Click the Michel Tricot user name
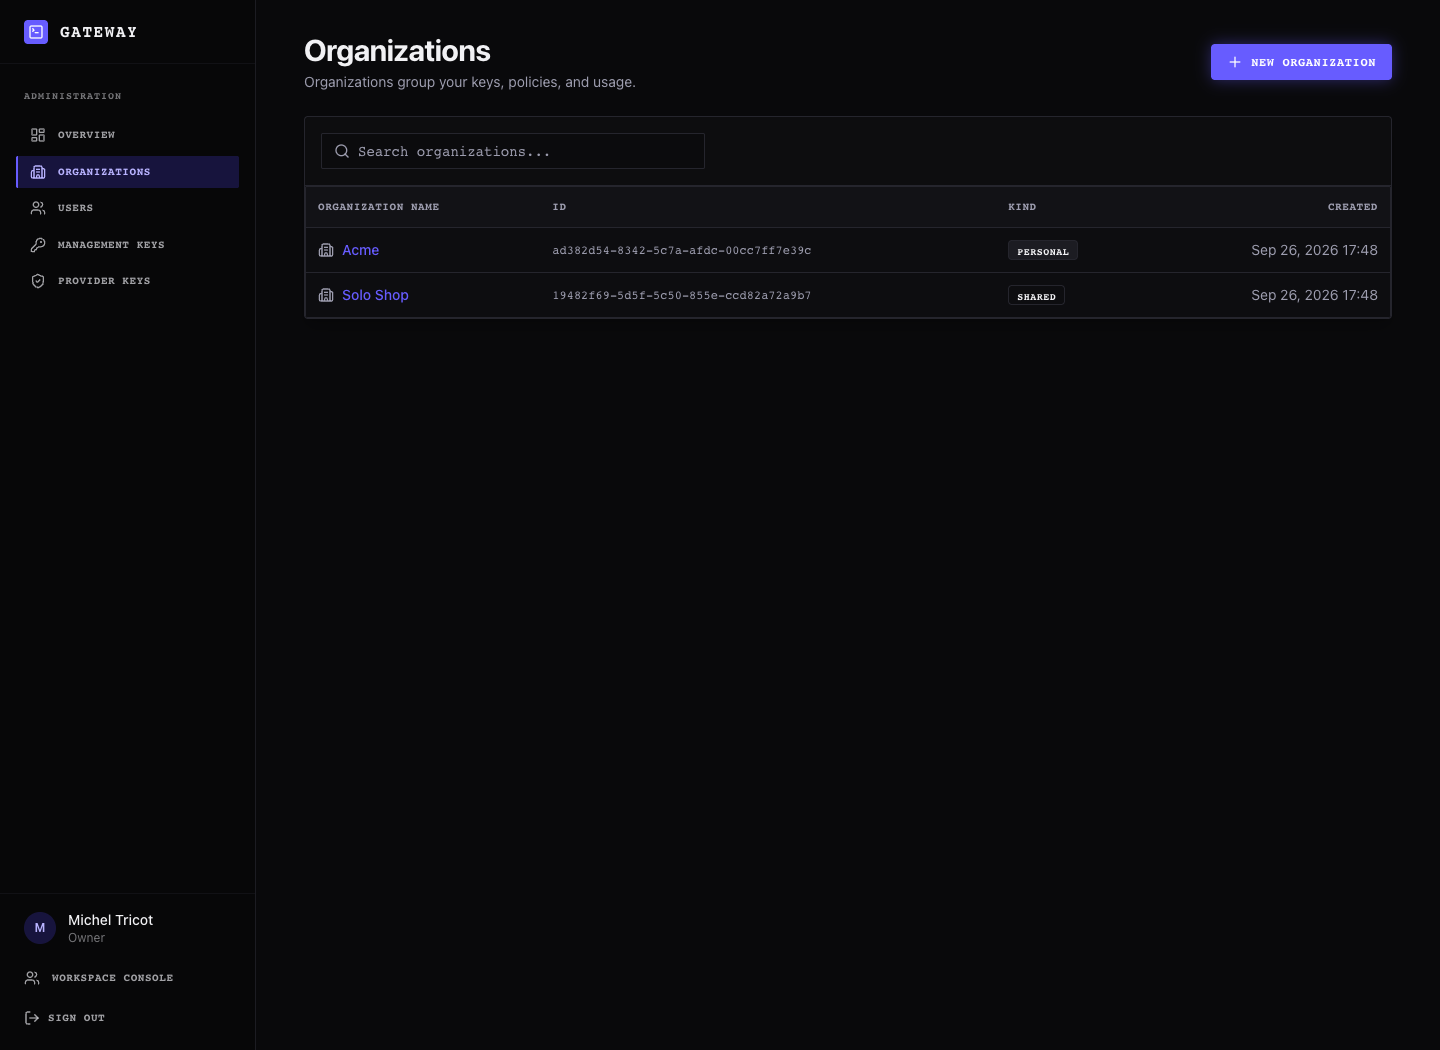This screenshot has width=1440, height=1050. click(110, 920)
